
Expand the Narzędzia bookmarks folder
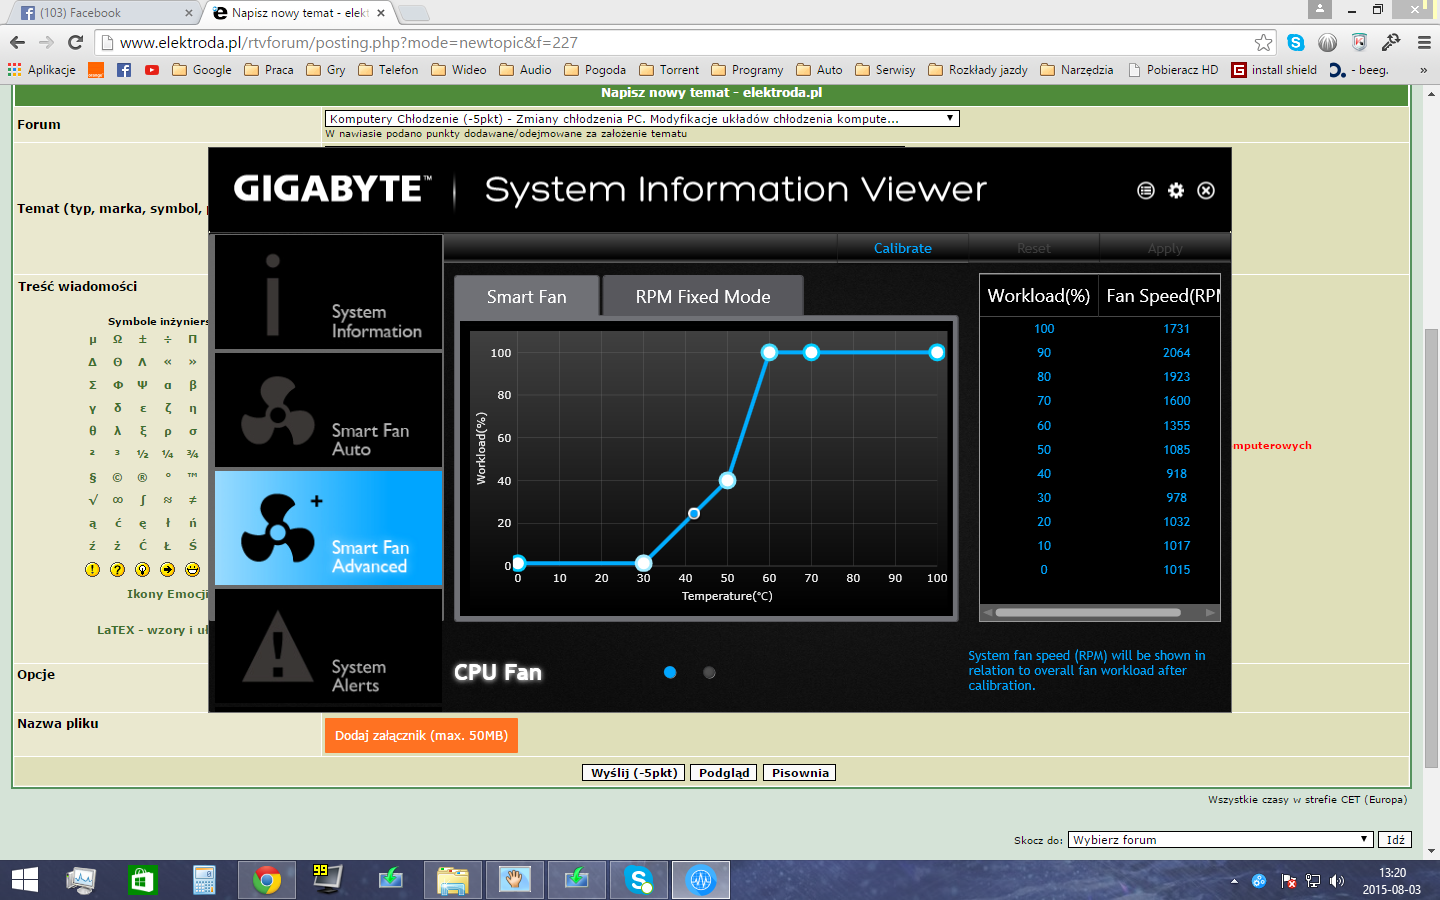point(1077,70)
